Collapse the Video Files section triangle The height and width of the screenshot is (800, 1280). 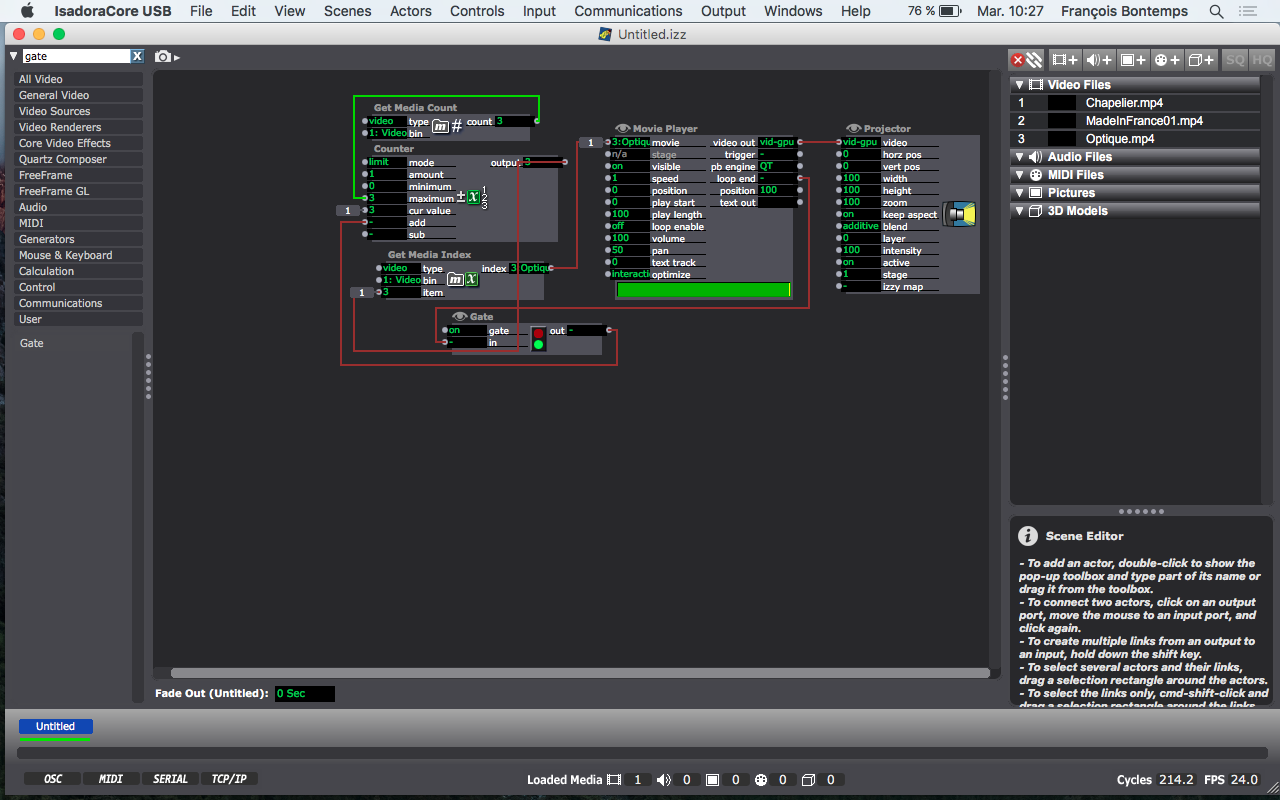point(1019,85)
